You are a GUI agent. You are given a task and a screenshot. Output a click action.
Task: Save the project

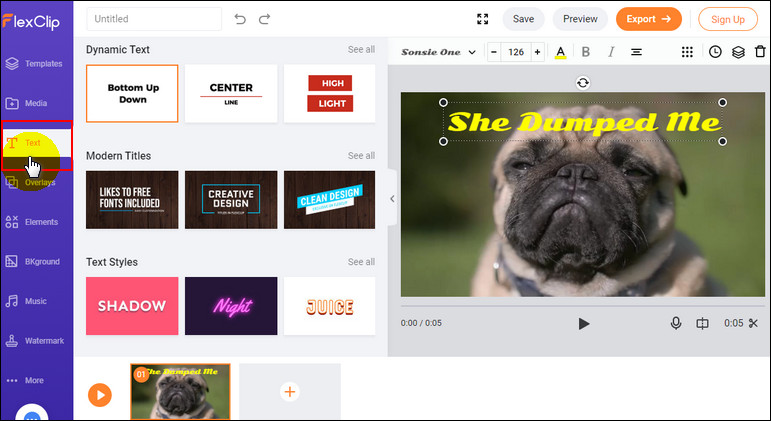(523, 19)
